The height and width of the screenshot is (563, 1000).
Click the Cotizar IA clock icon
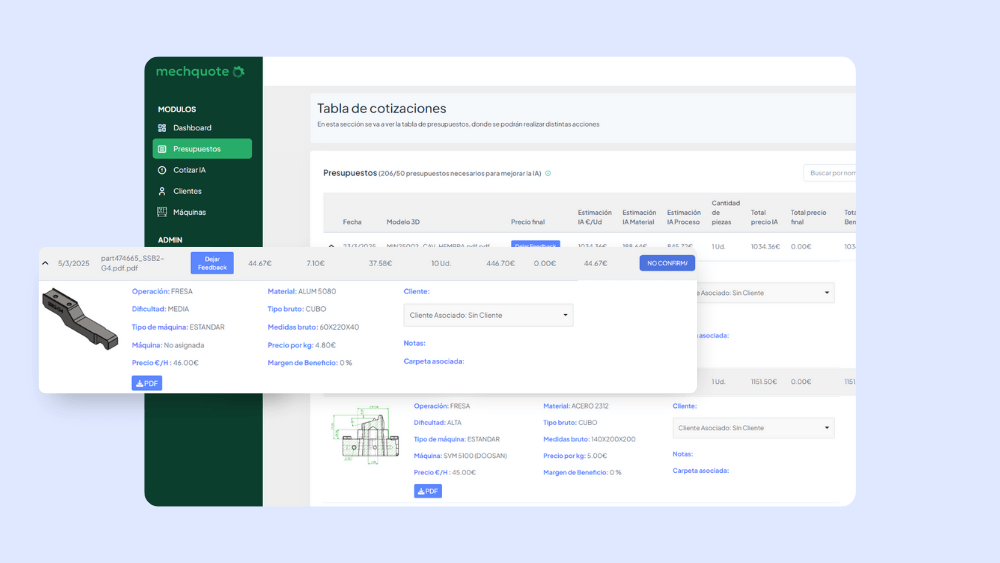tap(162, 170)
